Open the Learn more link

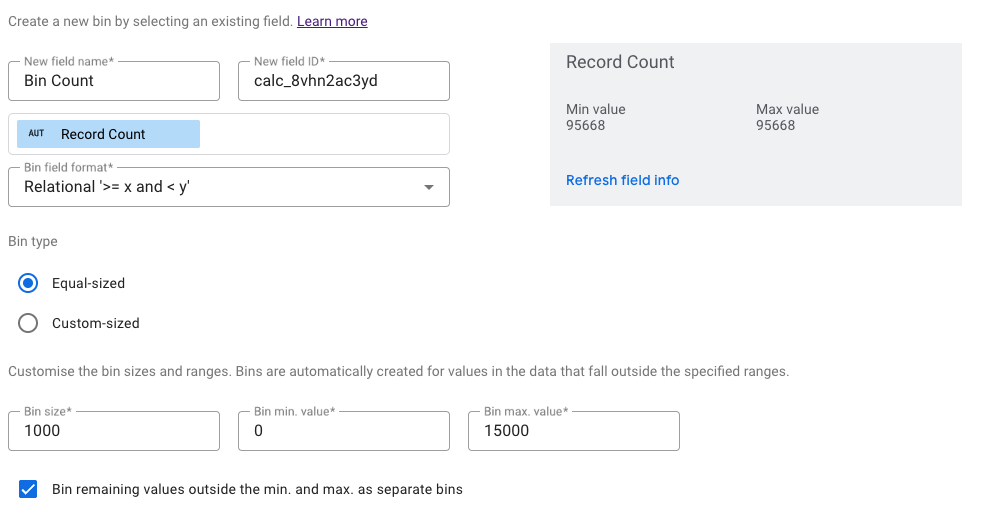[332, 21]
